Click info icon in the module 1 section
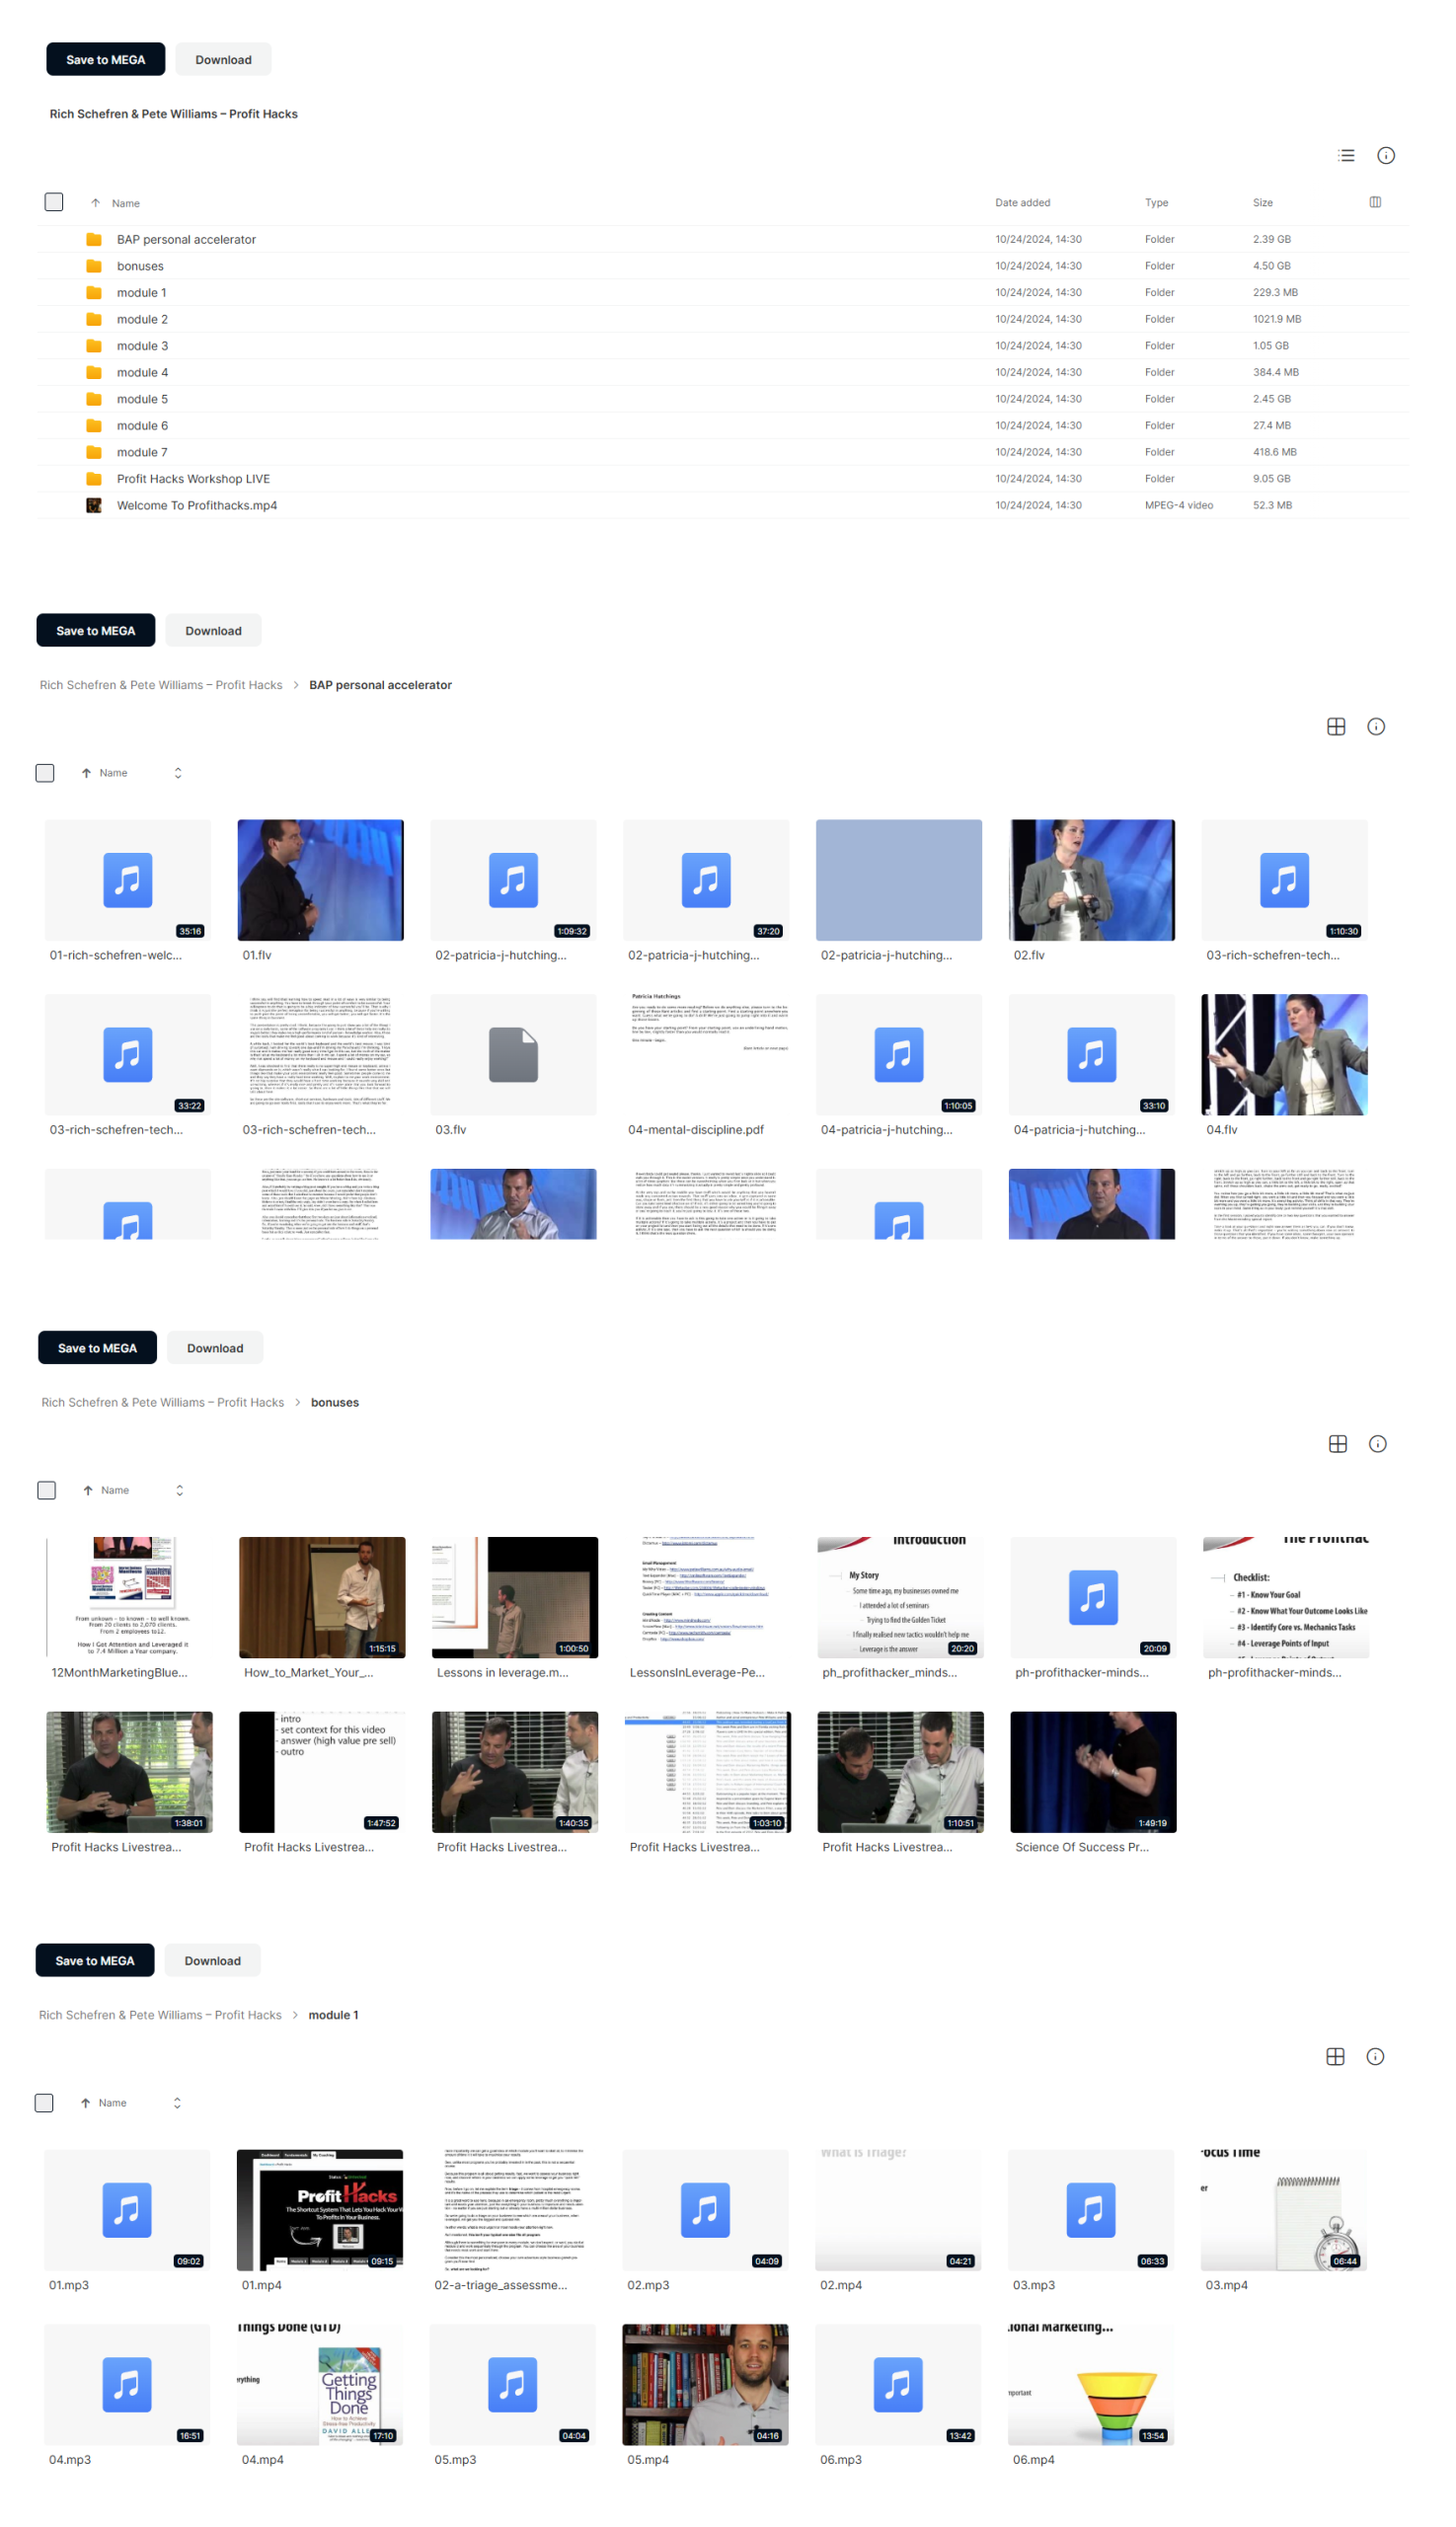 pos(1374,2056)
